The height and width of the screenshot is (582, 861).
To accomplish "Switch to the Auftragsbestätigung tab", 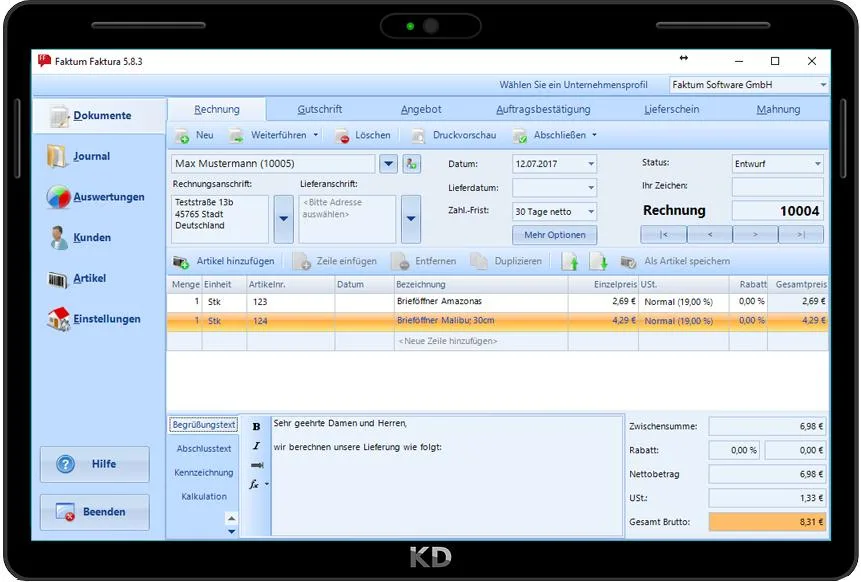I will tap(543, 110).
